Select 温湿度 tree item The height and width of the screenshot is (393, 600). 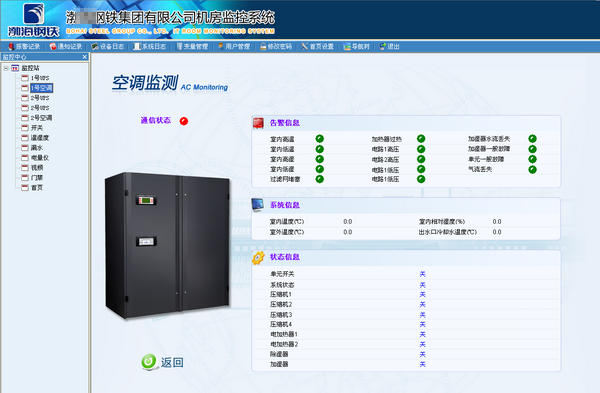point(40,138)
